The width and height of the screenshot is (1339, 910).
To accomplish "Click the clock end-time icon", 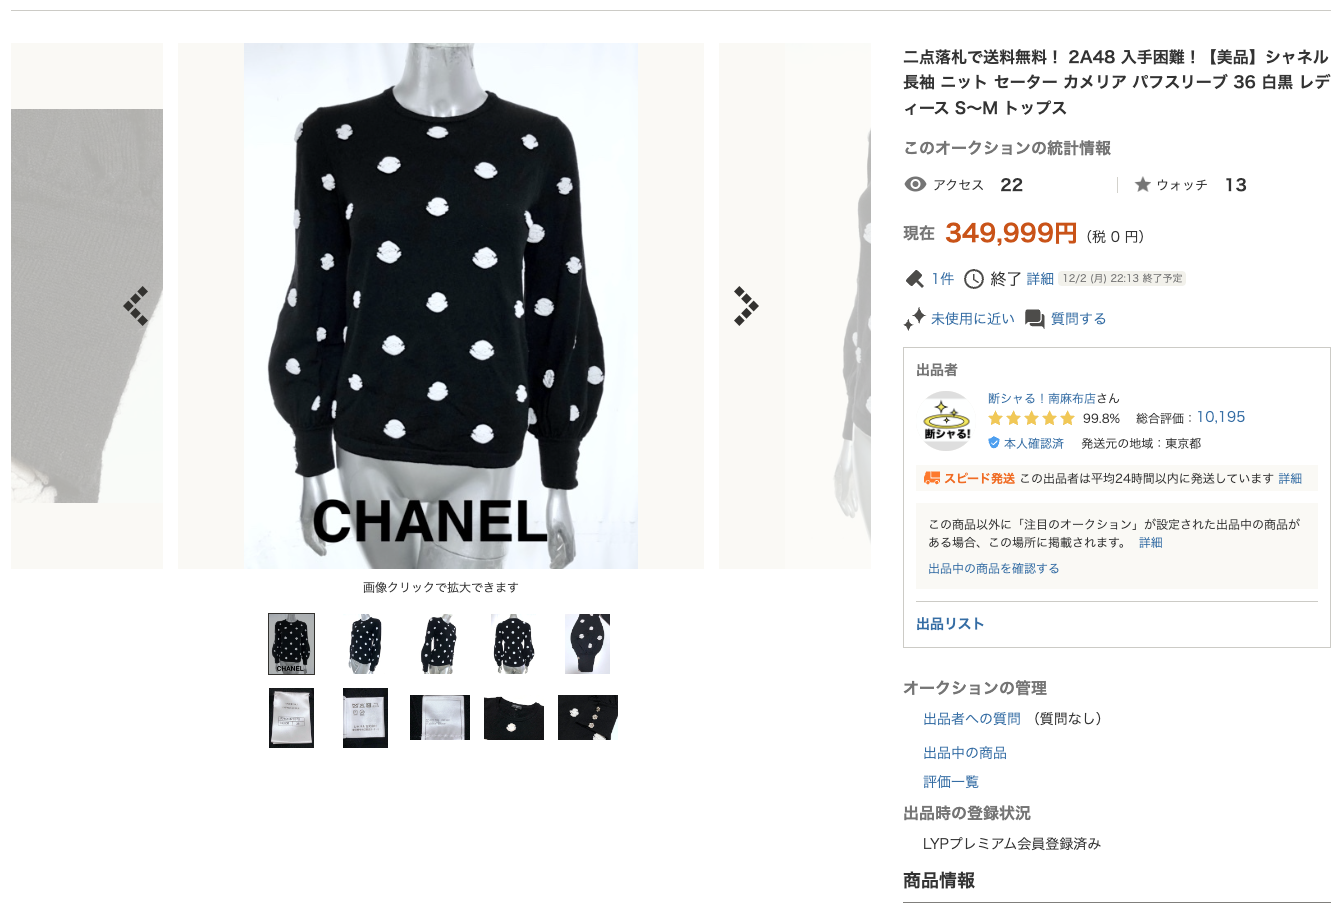I will pyautogui.click(x=974, y=279).
